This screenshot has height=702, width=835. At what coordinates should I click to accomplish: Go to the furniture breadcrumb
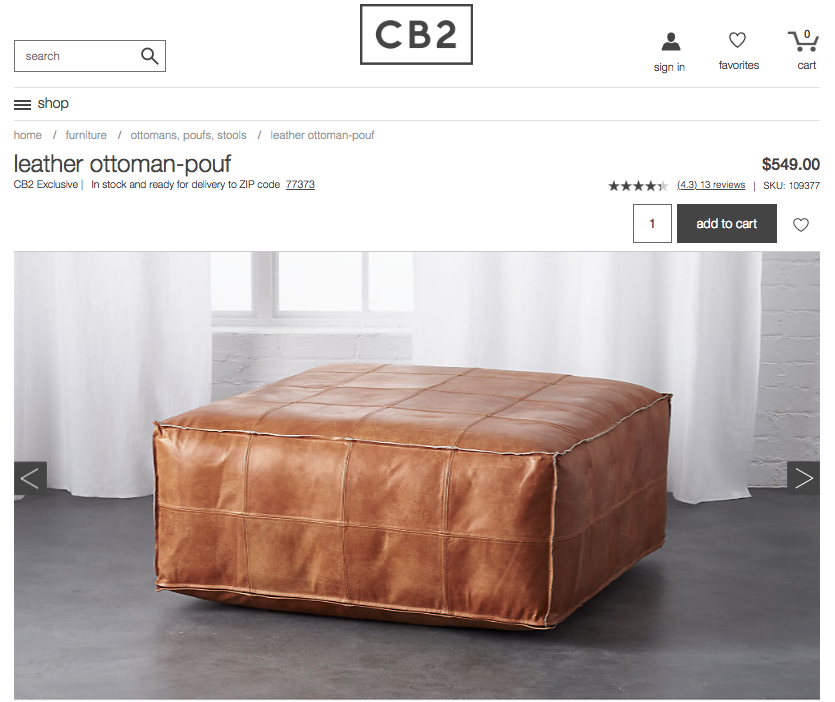point(86,135)
